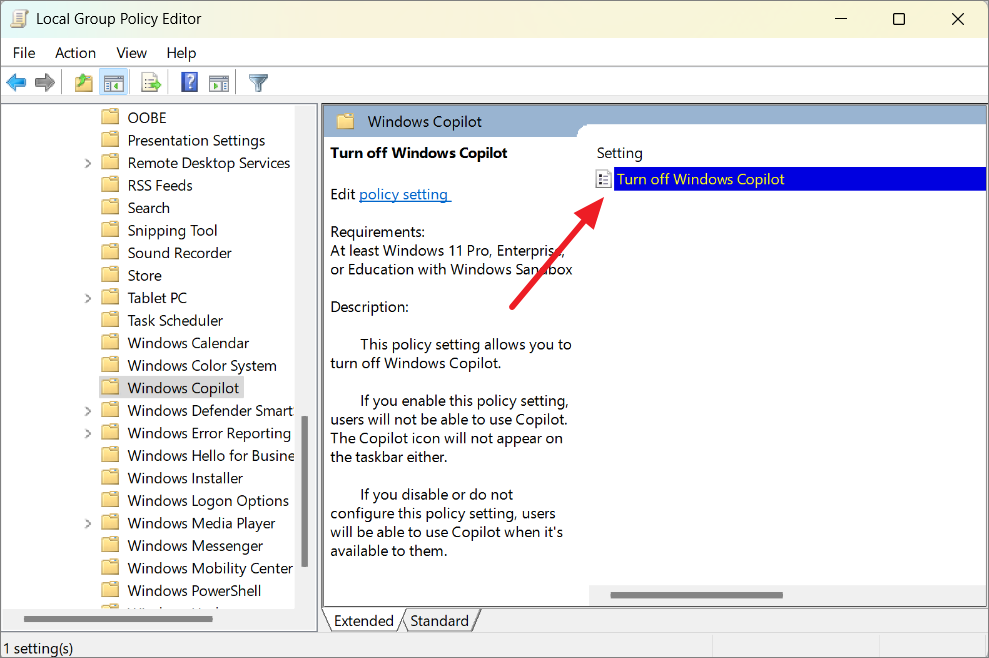Click the tree pane vertical scrollbar thumb

(305, 491)
